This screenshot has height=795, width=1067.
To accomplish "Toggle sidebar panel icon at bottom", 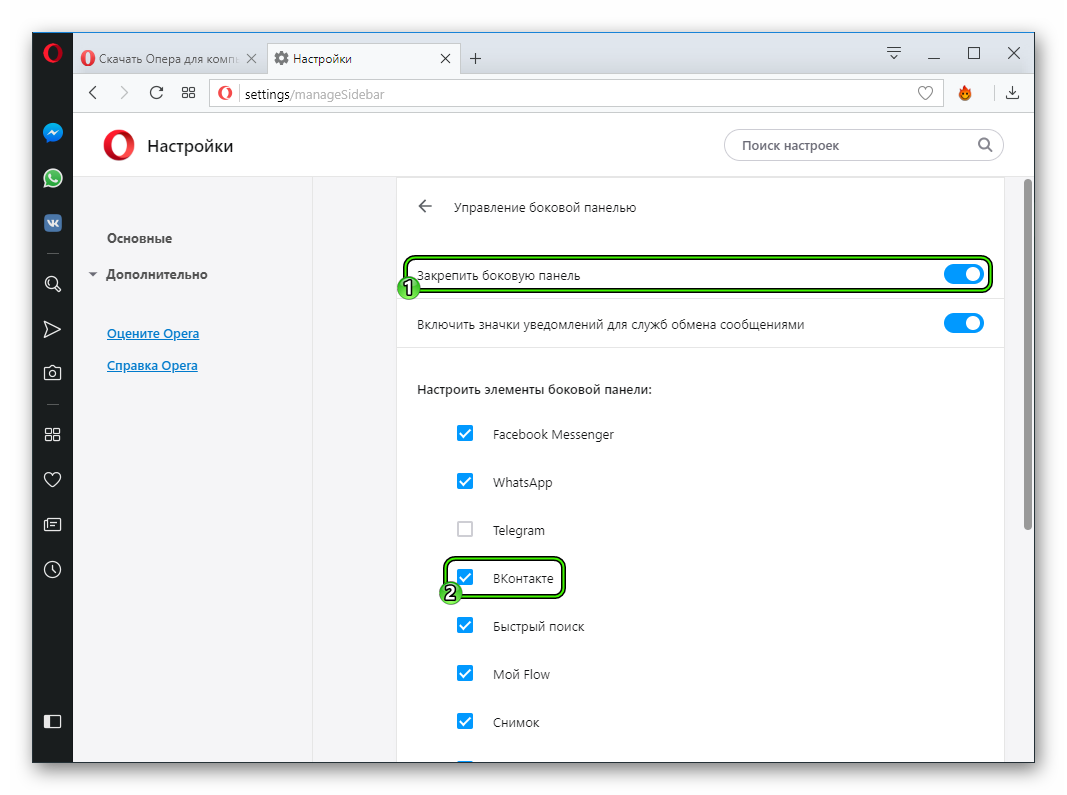I will click(x=52, y=721).
